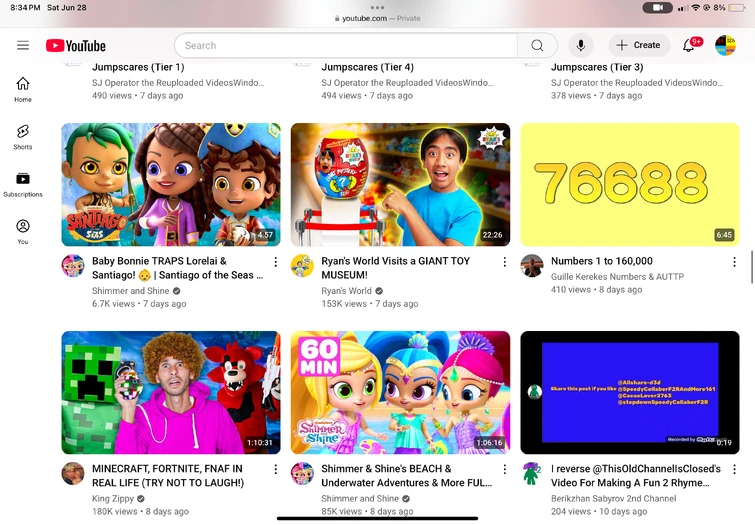Image resolution: width=755 pixels, height=525 pixels.
Task: Open title Baby Bonnie TRAPS Lorelai & Santiago
Action: [177, 268]
